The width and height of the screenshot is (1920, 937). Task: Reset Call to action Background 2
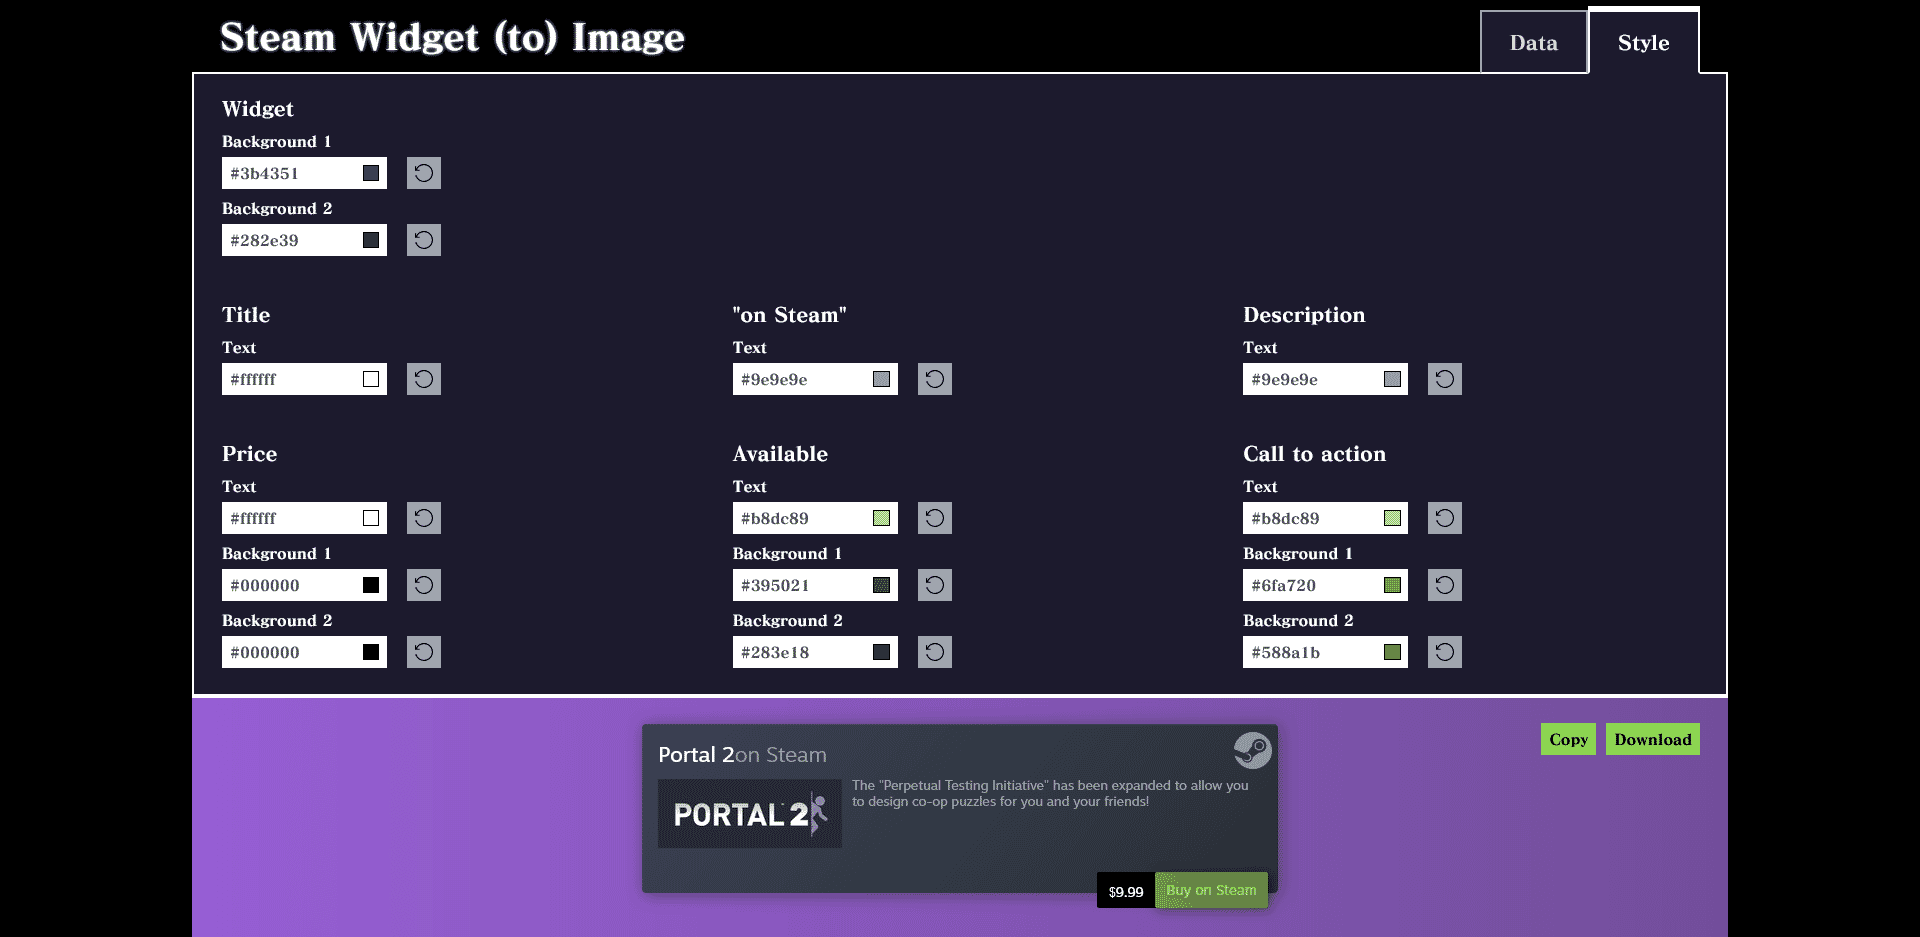point(1445,652)
